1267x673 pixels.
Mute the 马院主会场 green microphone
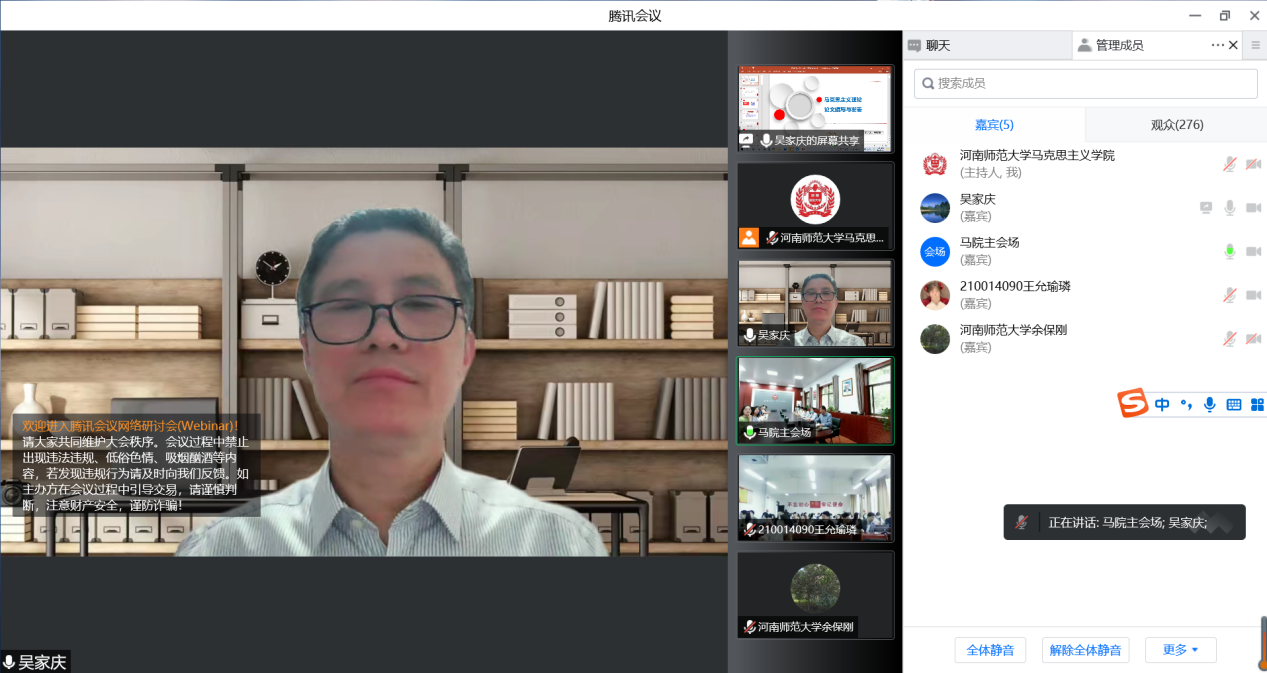pyautogui.click(x=1230, y=252)
